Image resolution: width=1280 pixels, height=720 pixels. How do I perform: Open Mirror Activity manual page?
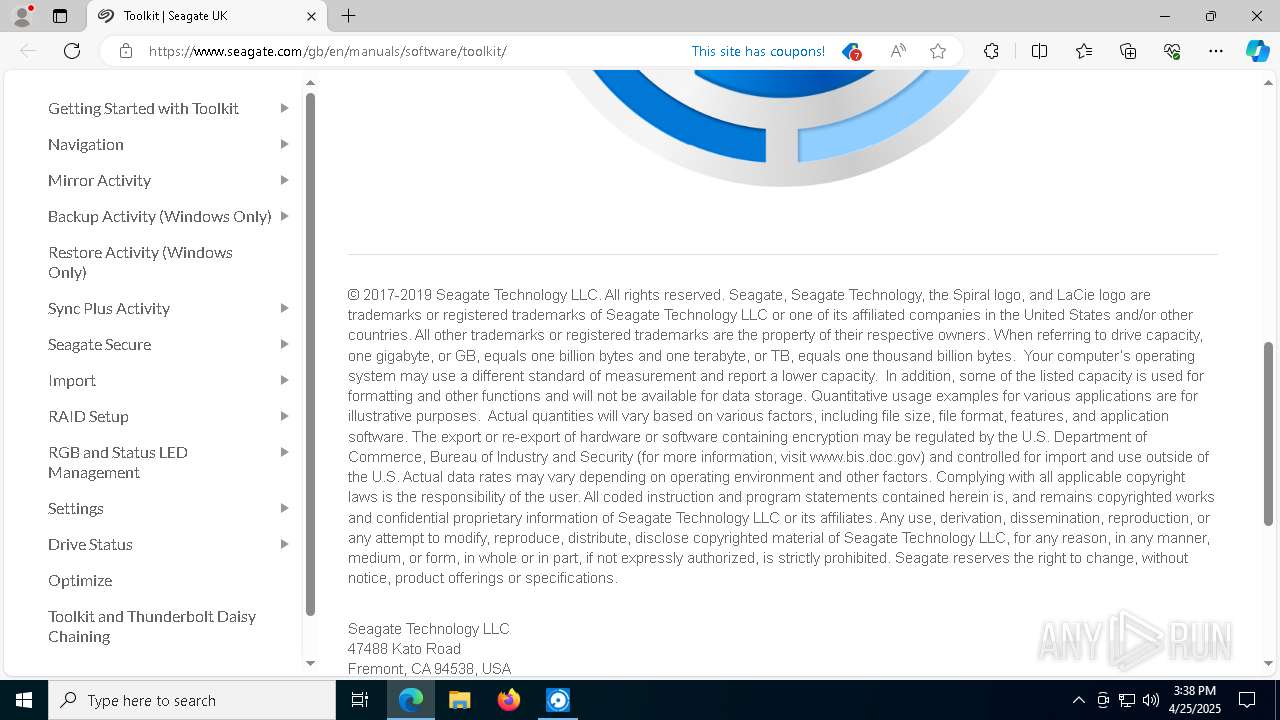pos(99,180)
